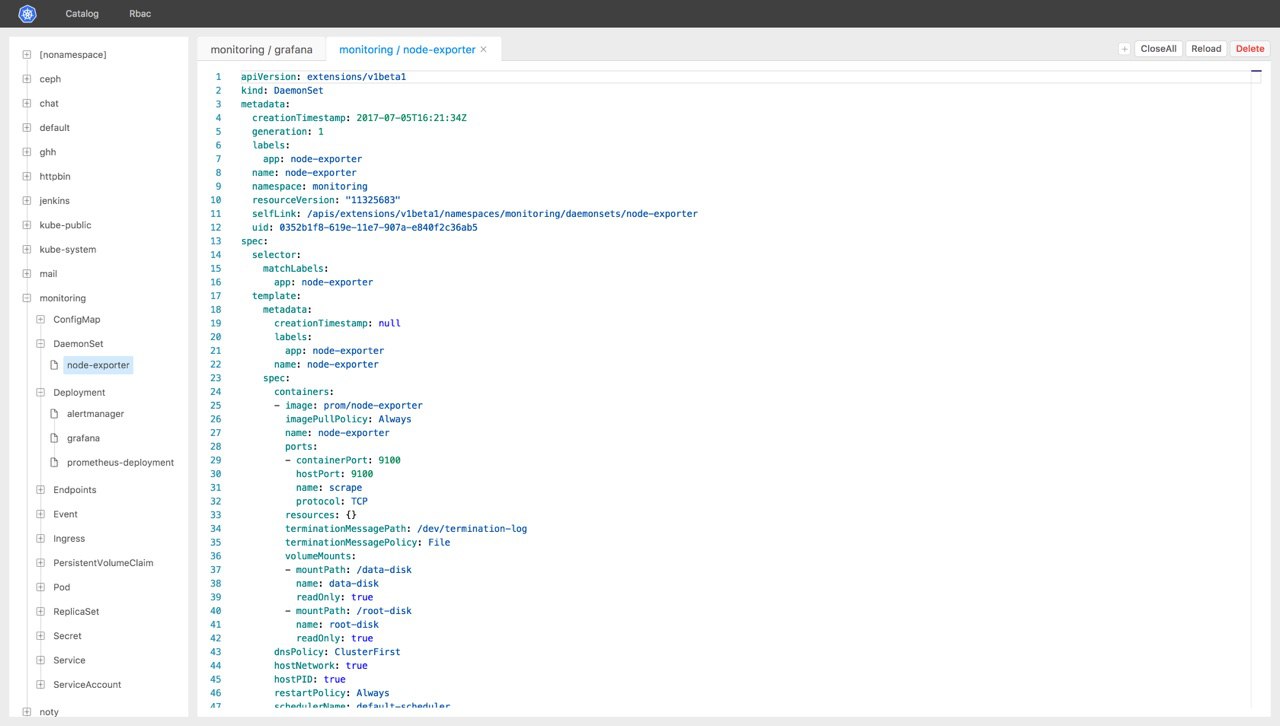The image size is (1280, 726).
Task: Click the Kubernetes logo in the top bar
Action: point(27,14)
